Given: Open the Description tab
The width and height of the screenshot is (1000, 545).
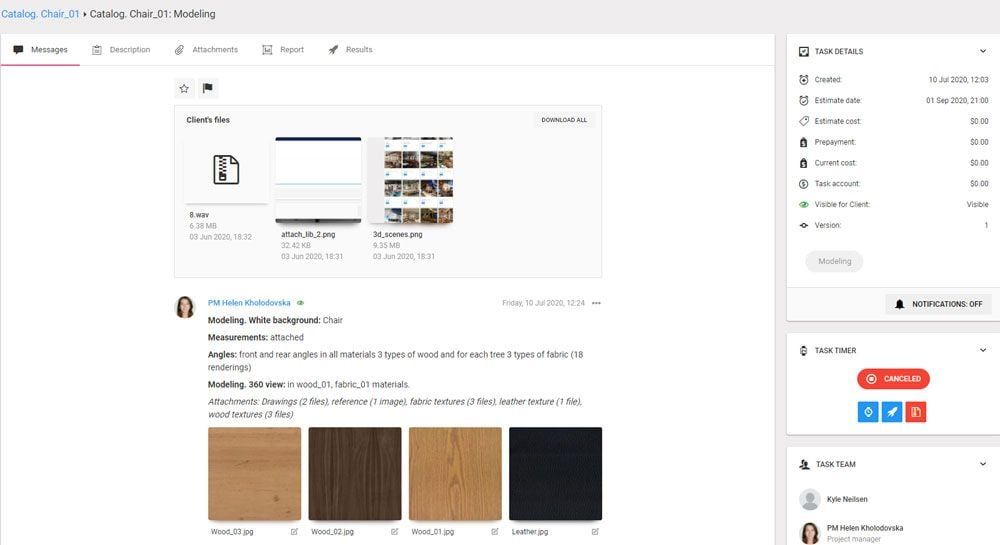Looking at the screenshot, I should [x=121, y=50].
